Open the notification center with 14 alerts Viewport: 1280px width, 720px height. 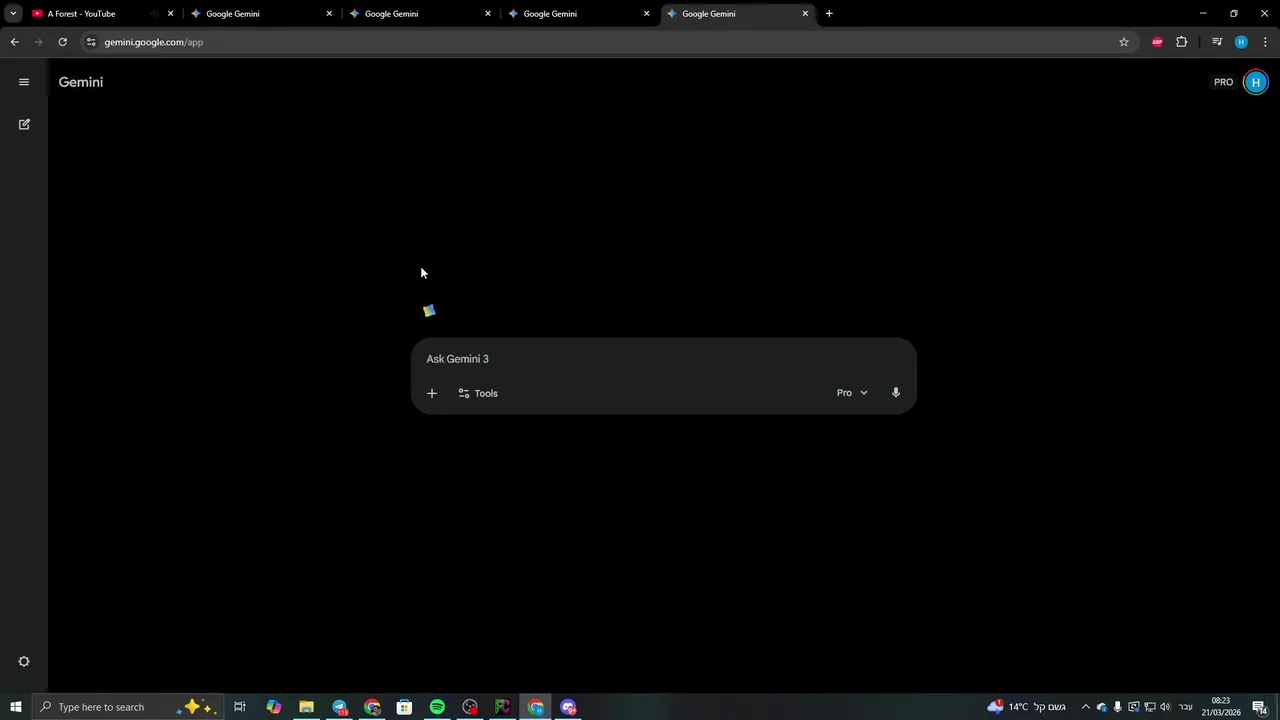(1260, 707)
